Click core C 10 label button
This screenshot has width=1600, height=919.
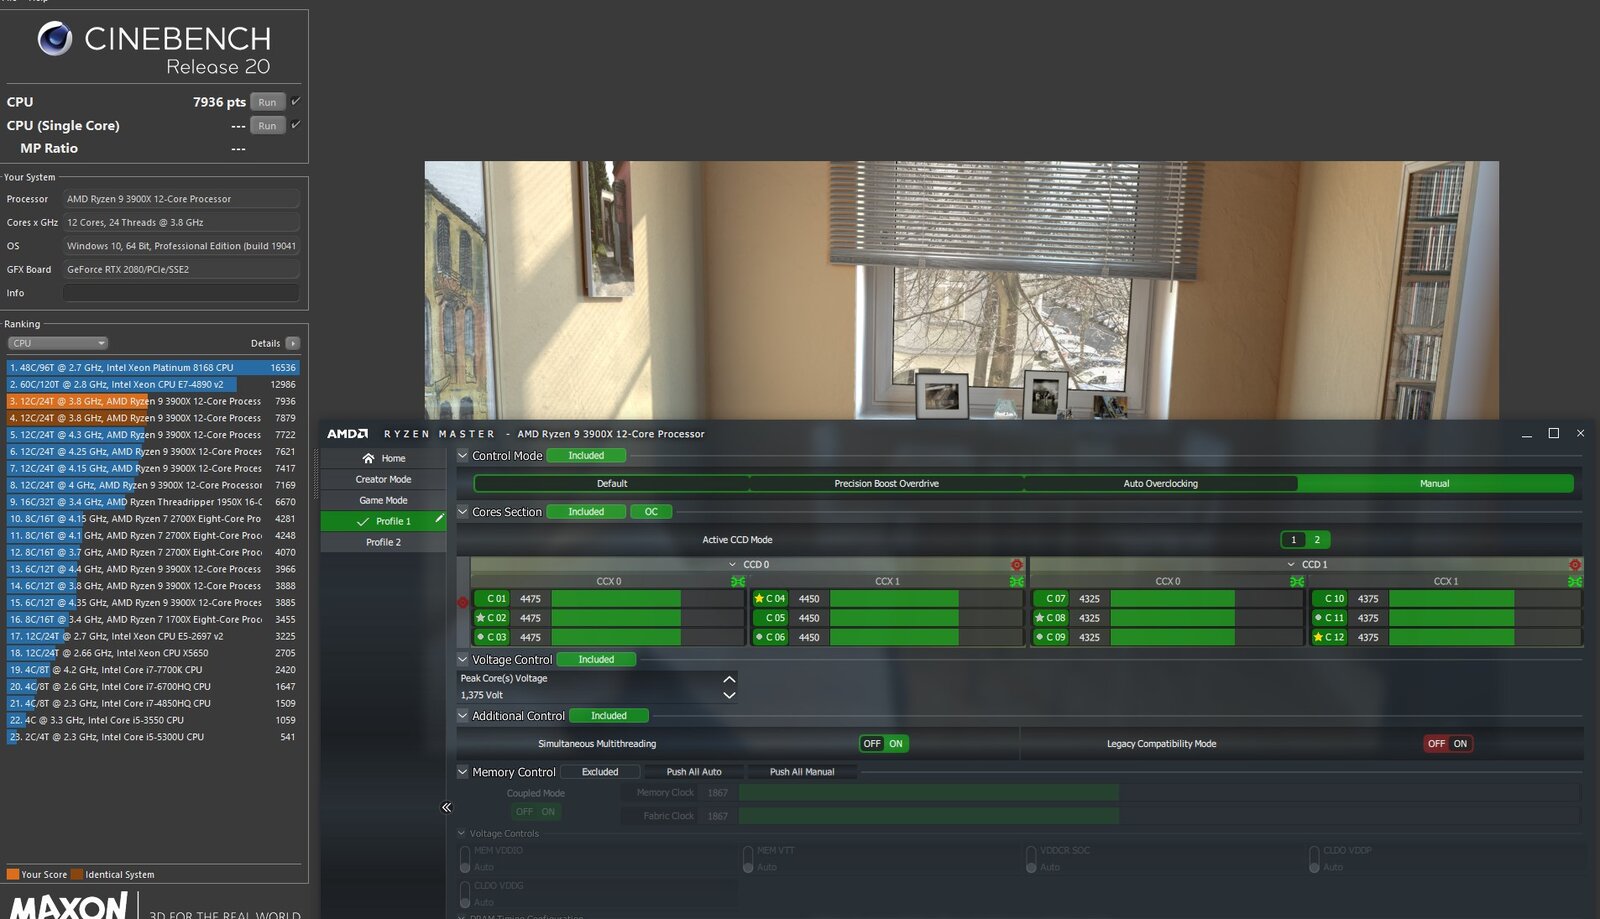(x=1329, y=598)
